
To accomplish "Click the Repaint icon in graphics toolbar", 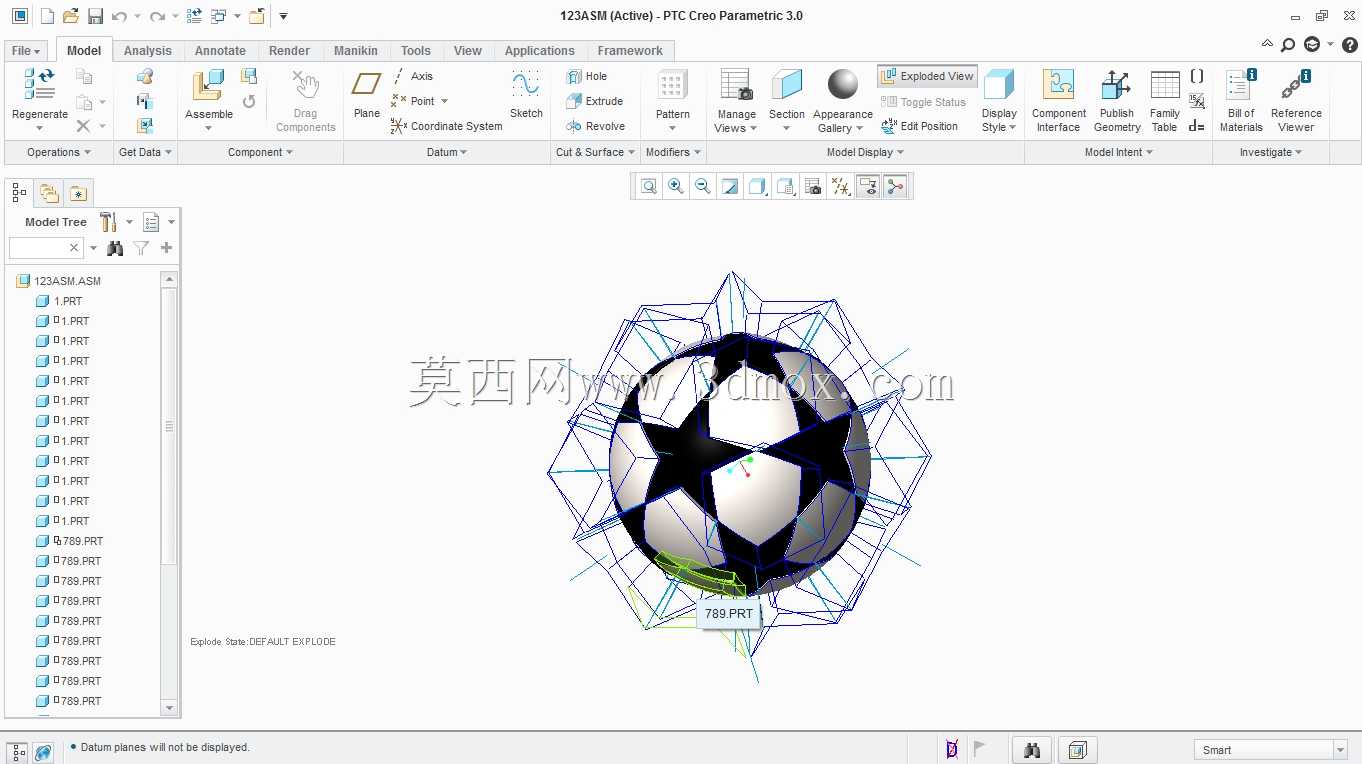I will tap(730, 186).
